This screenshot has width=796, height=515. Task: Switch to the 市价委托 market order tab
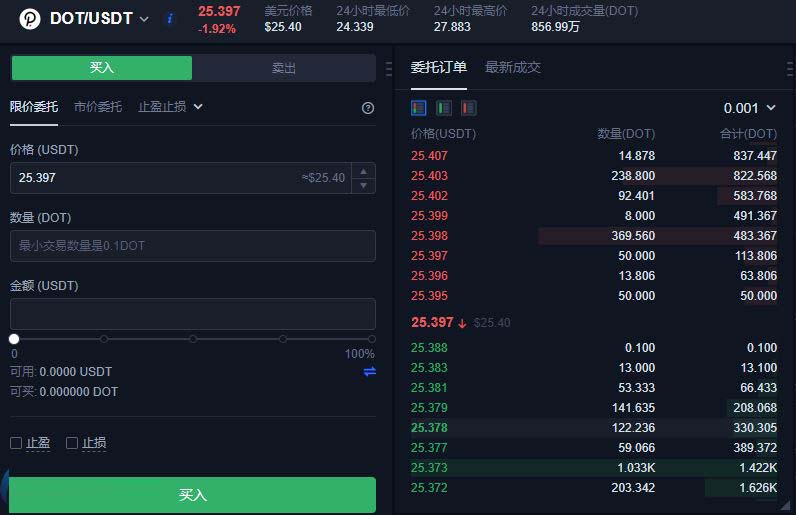(x=98, y=106)
